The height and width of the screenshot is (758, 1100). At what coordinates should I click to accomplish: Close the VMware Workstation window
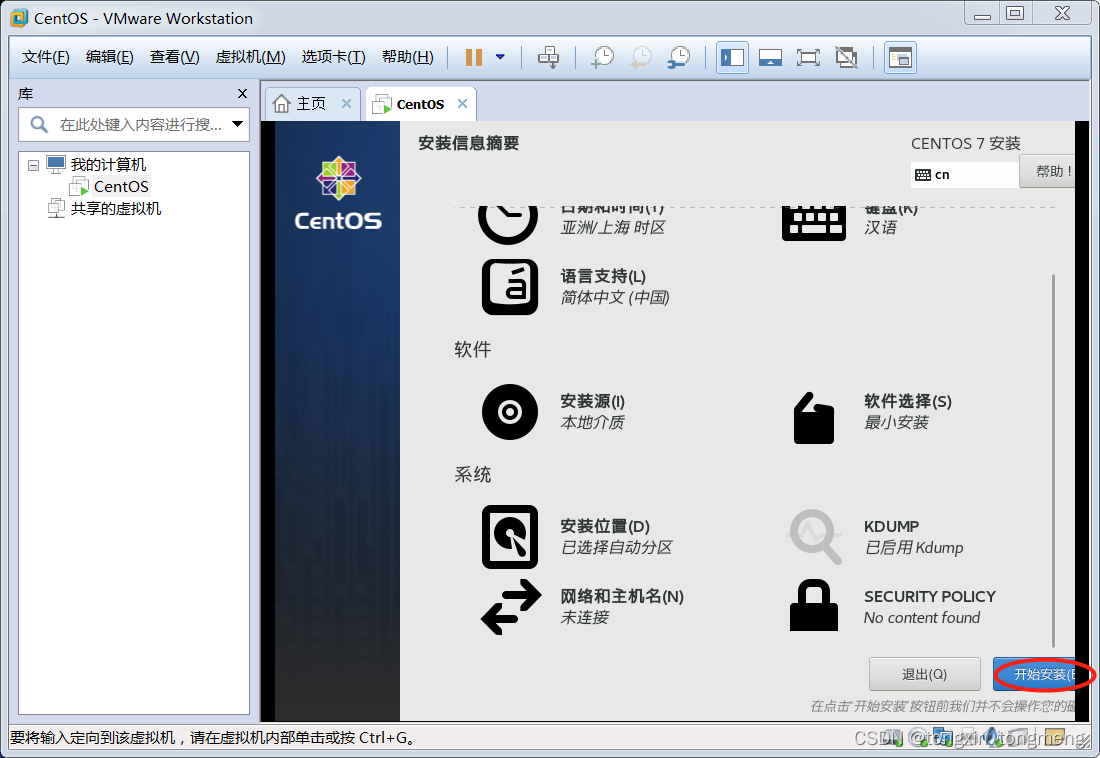(x=1062, y=13)
